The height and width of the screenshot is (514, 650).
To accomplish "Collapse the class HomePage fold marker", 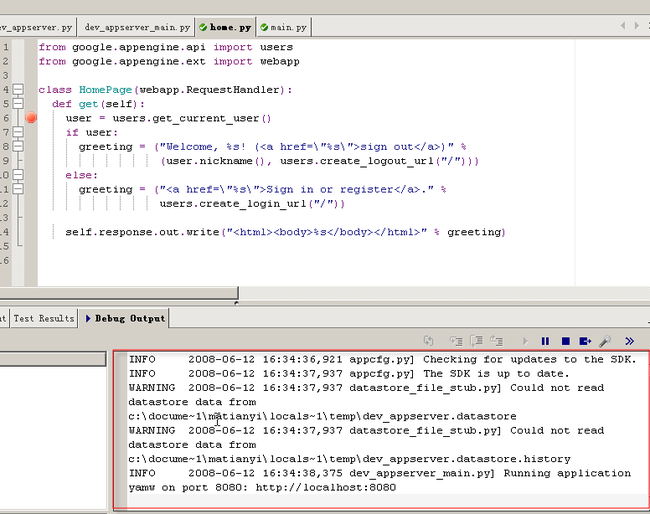I will point(18,89).
